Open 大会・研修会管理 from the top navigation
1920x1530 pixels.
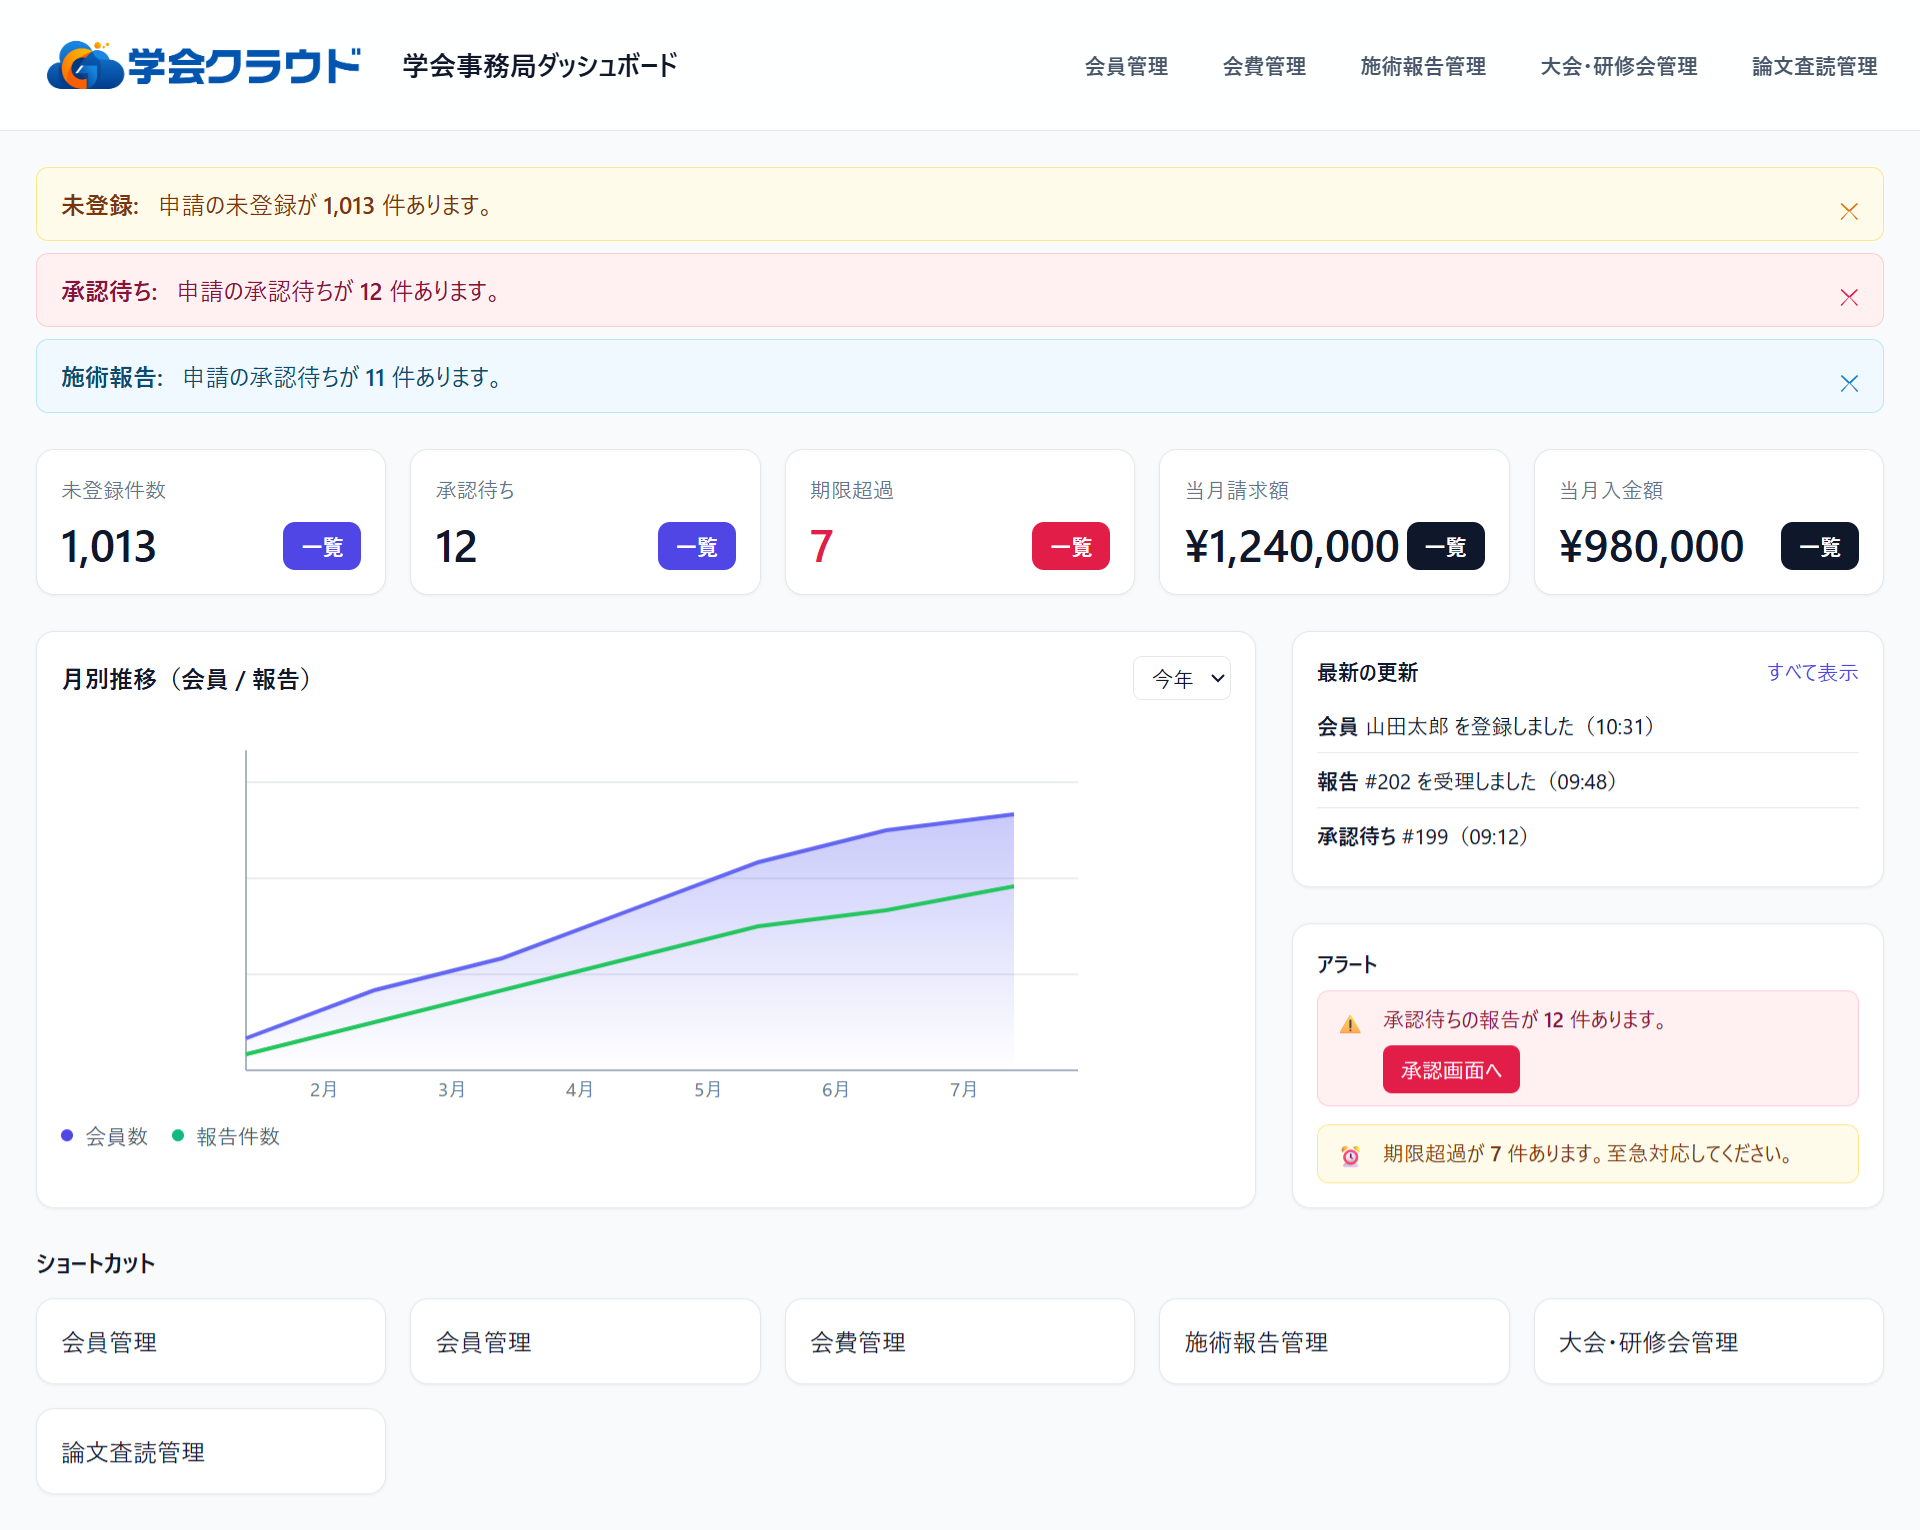[x=1618, y=66]
